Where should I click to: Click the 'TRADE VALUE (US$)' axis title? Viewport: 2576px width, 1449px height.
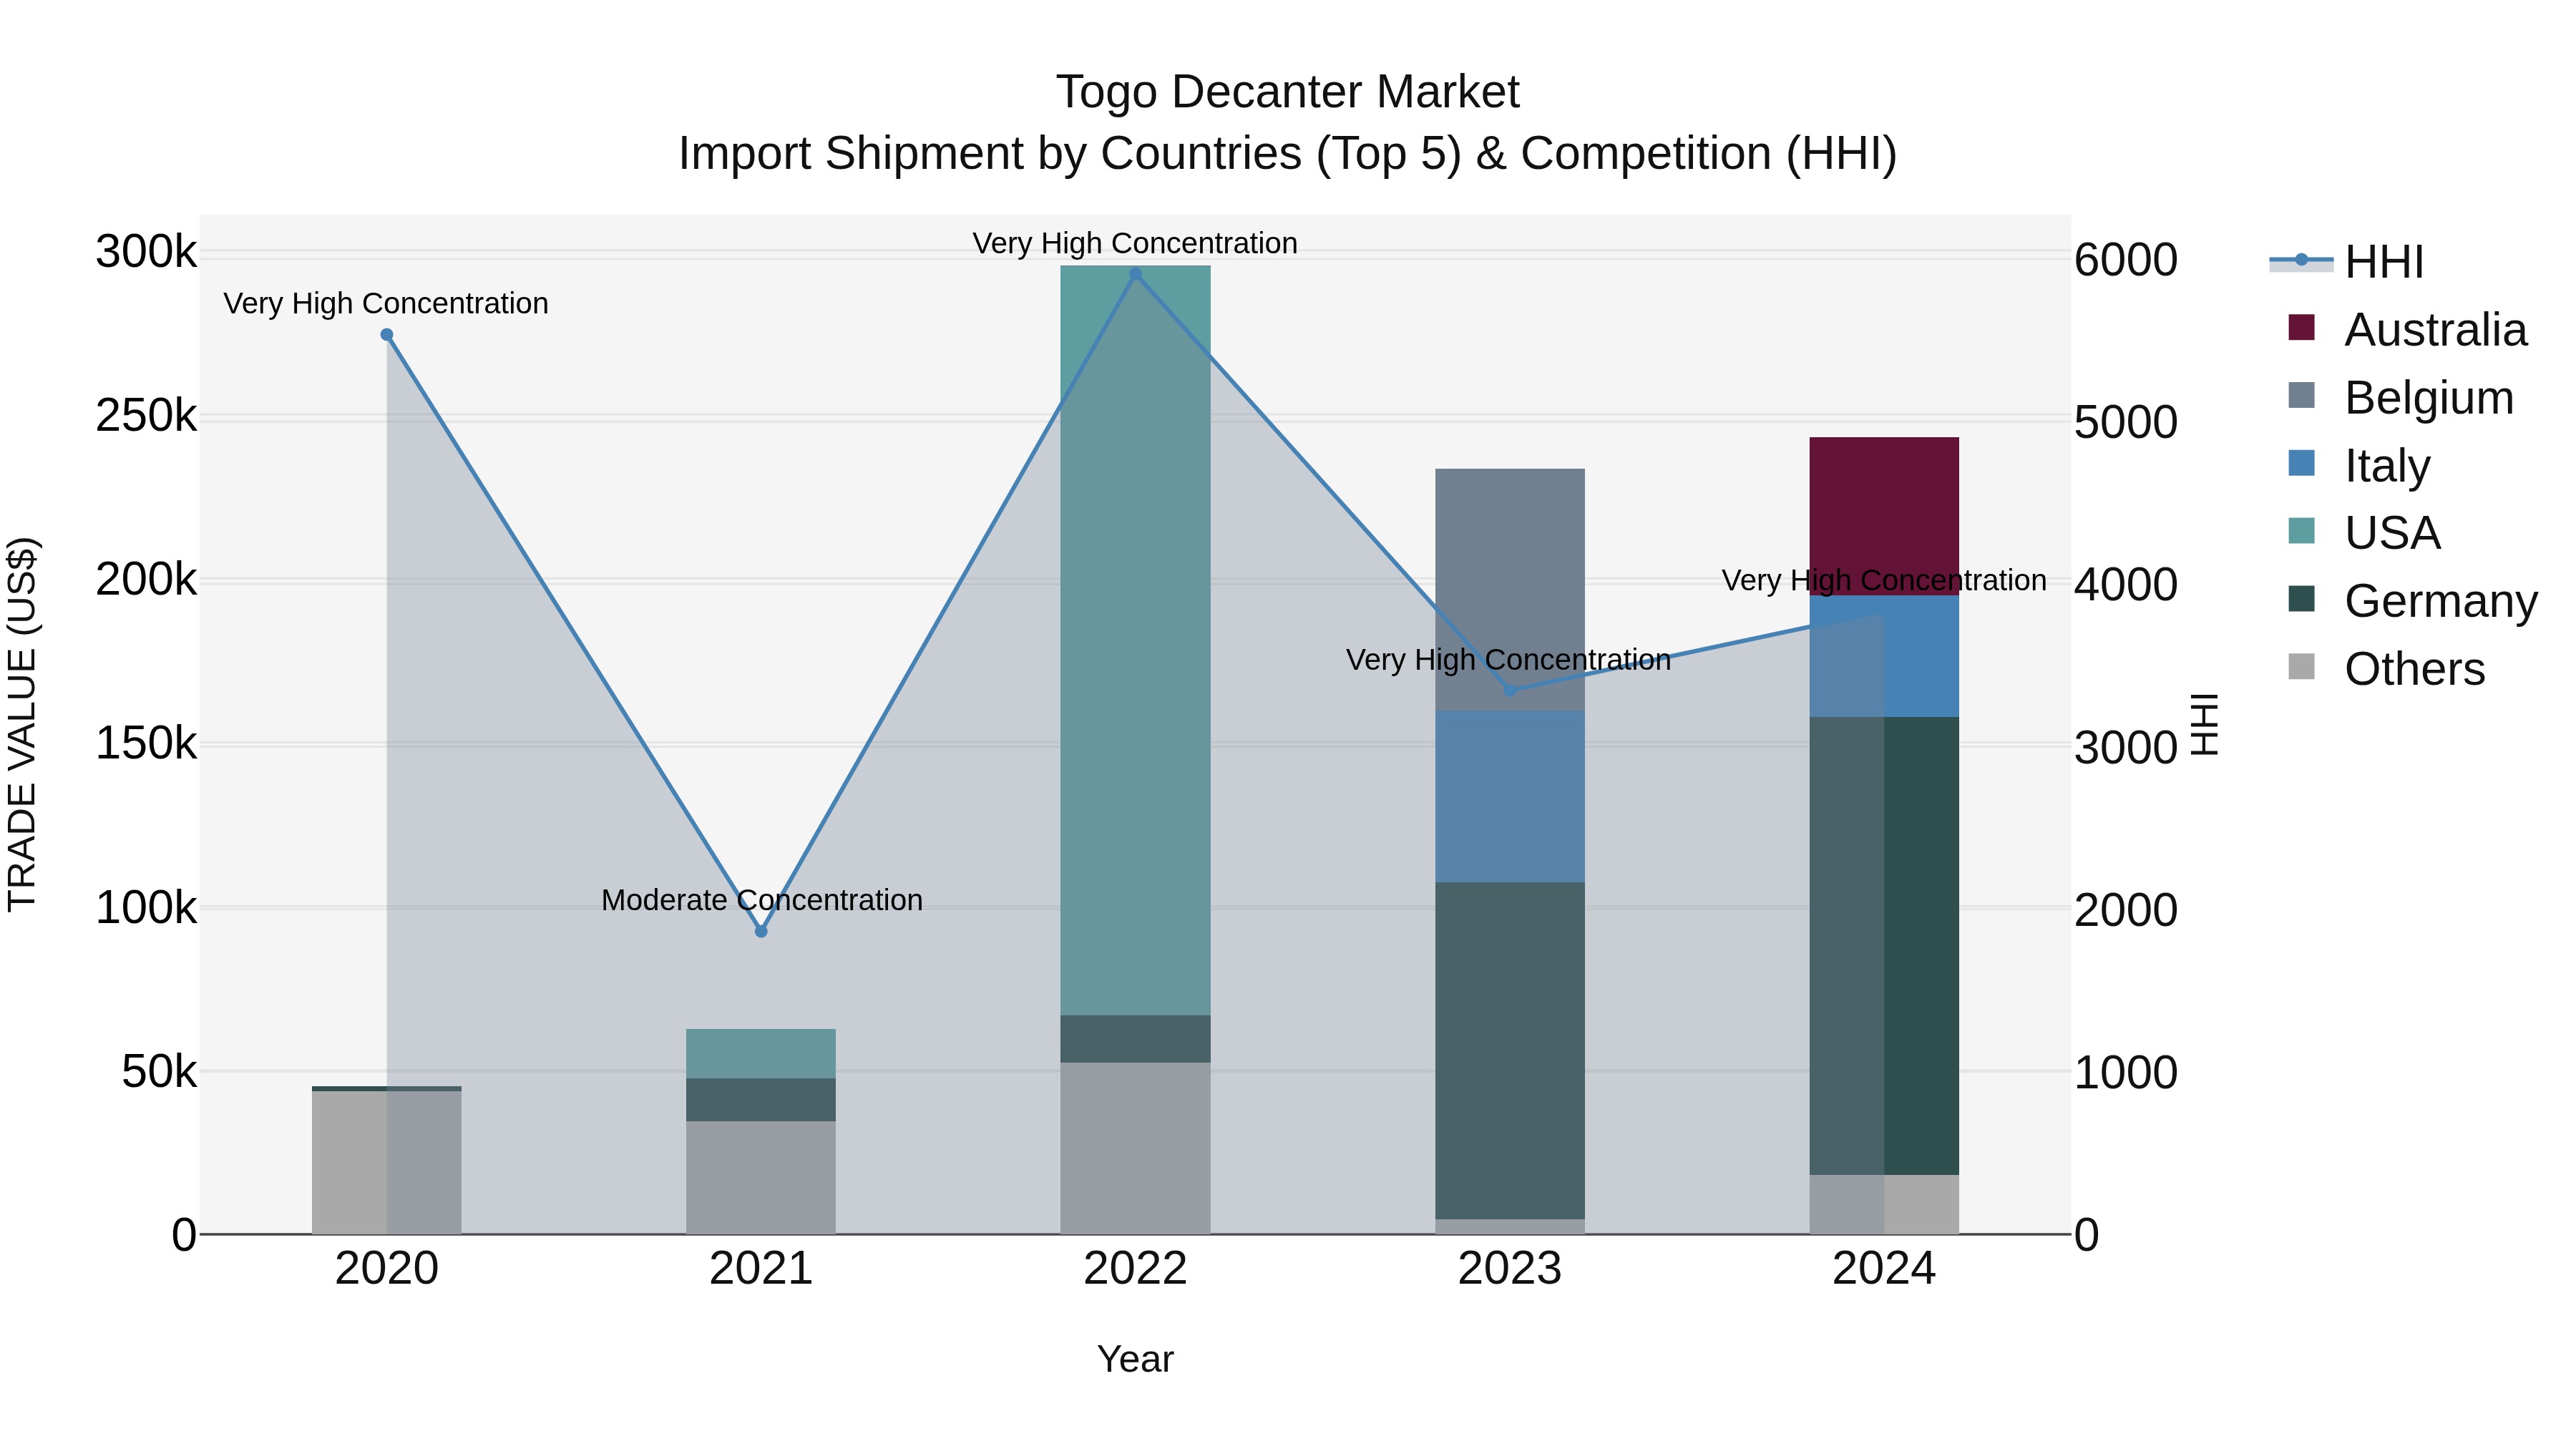[22, 724]
